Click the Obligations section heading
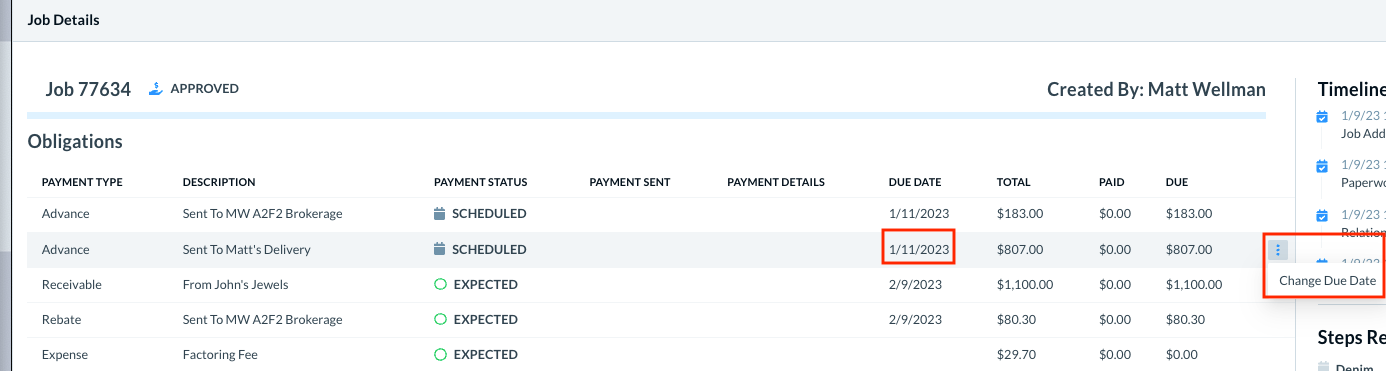Viewport: 1386px width, 371px height. point(75,142)
